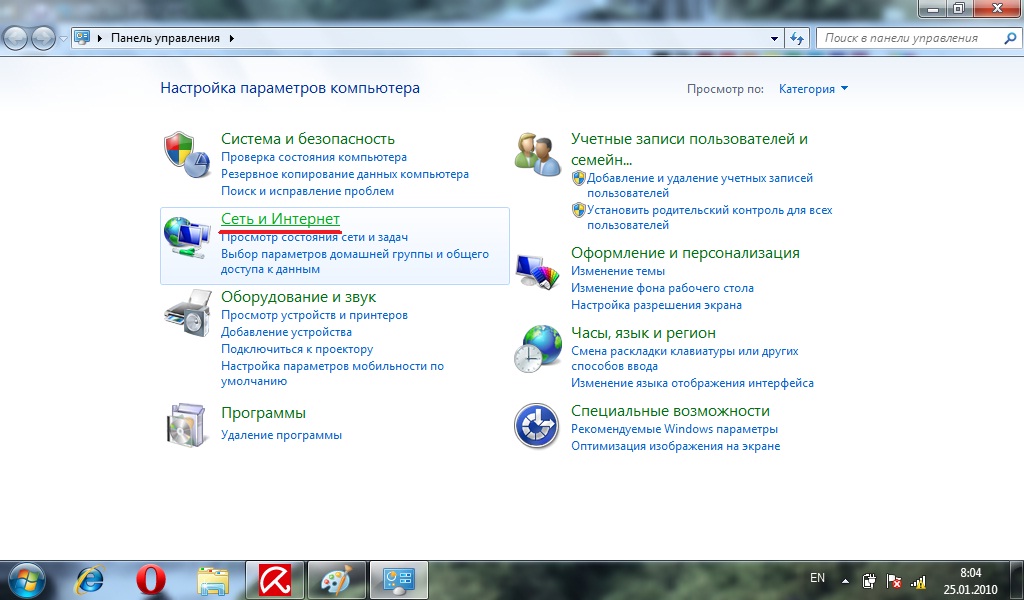The width and height of the screenshot is (1024, 600).
Task: Switch to Paint in the taskbar
Action: click(337, 580)
